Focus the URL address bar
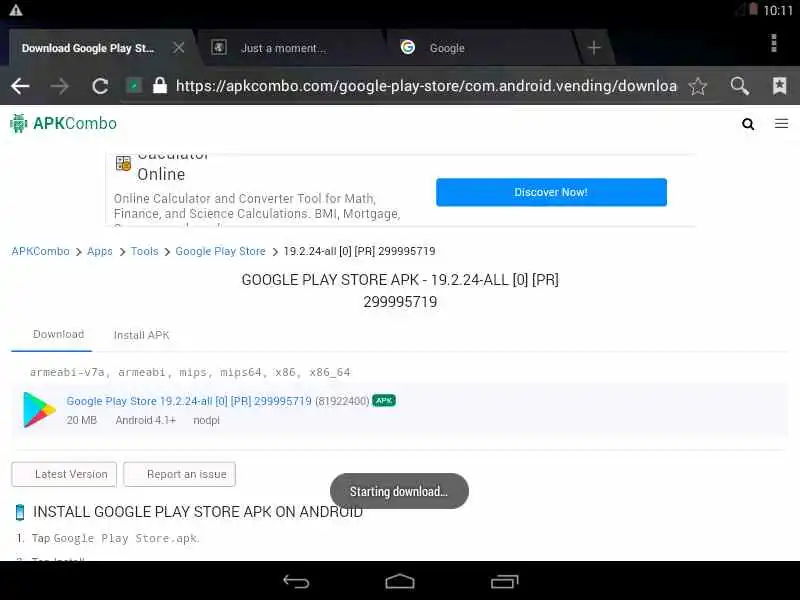The width and height of the screenshot is (800, 600). pyautogui.click(x=426, y=86)
